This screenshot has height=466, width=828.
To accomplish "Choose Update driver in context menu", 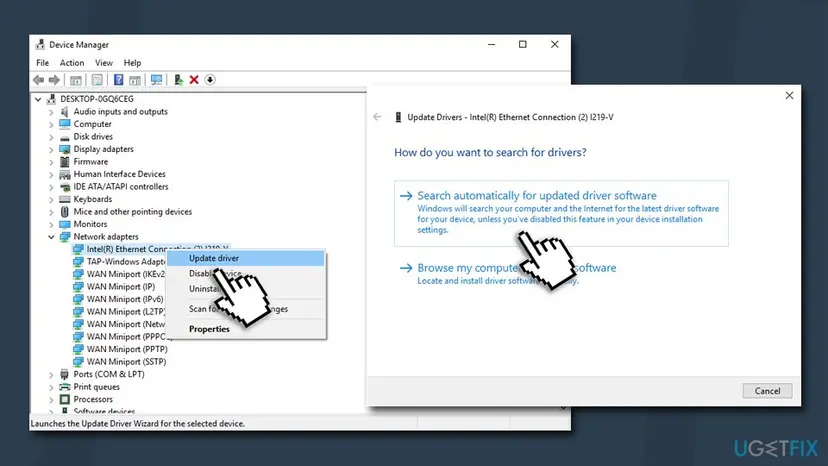I will tap(246, 258).
